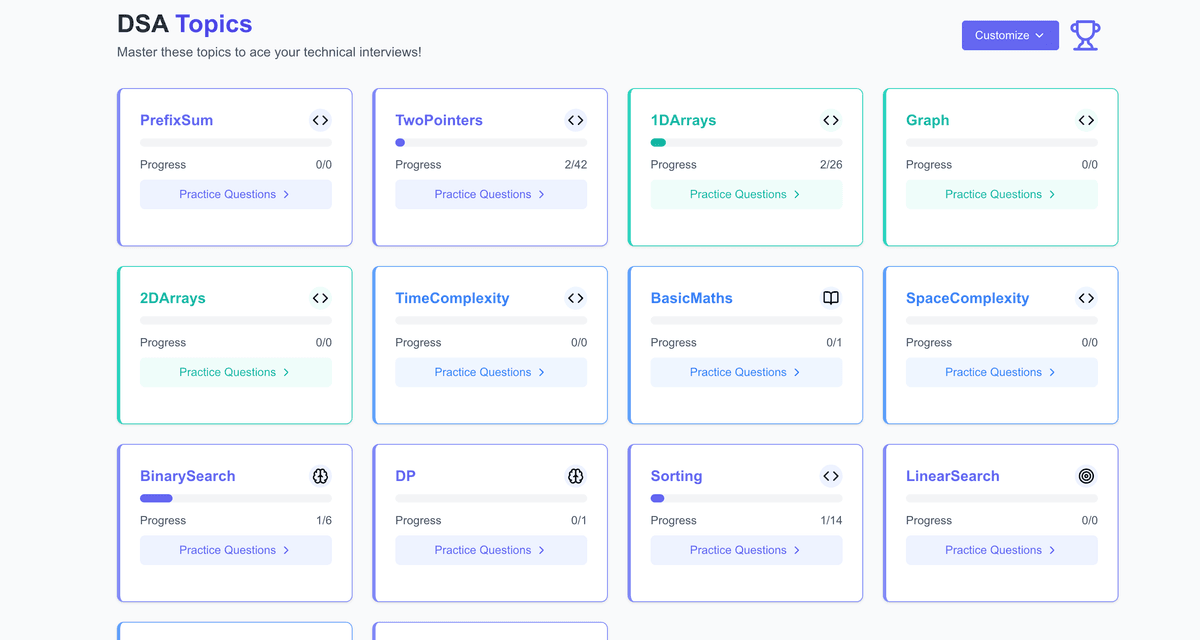Click the BinarySearch topic title

pos(188,476)
